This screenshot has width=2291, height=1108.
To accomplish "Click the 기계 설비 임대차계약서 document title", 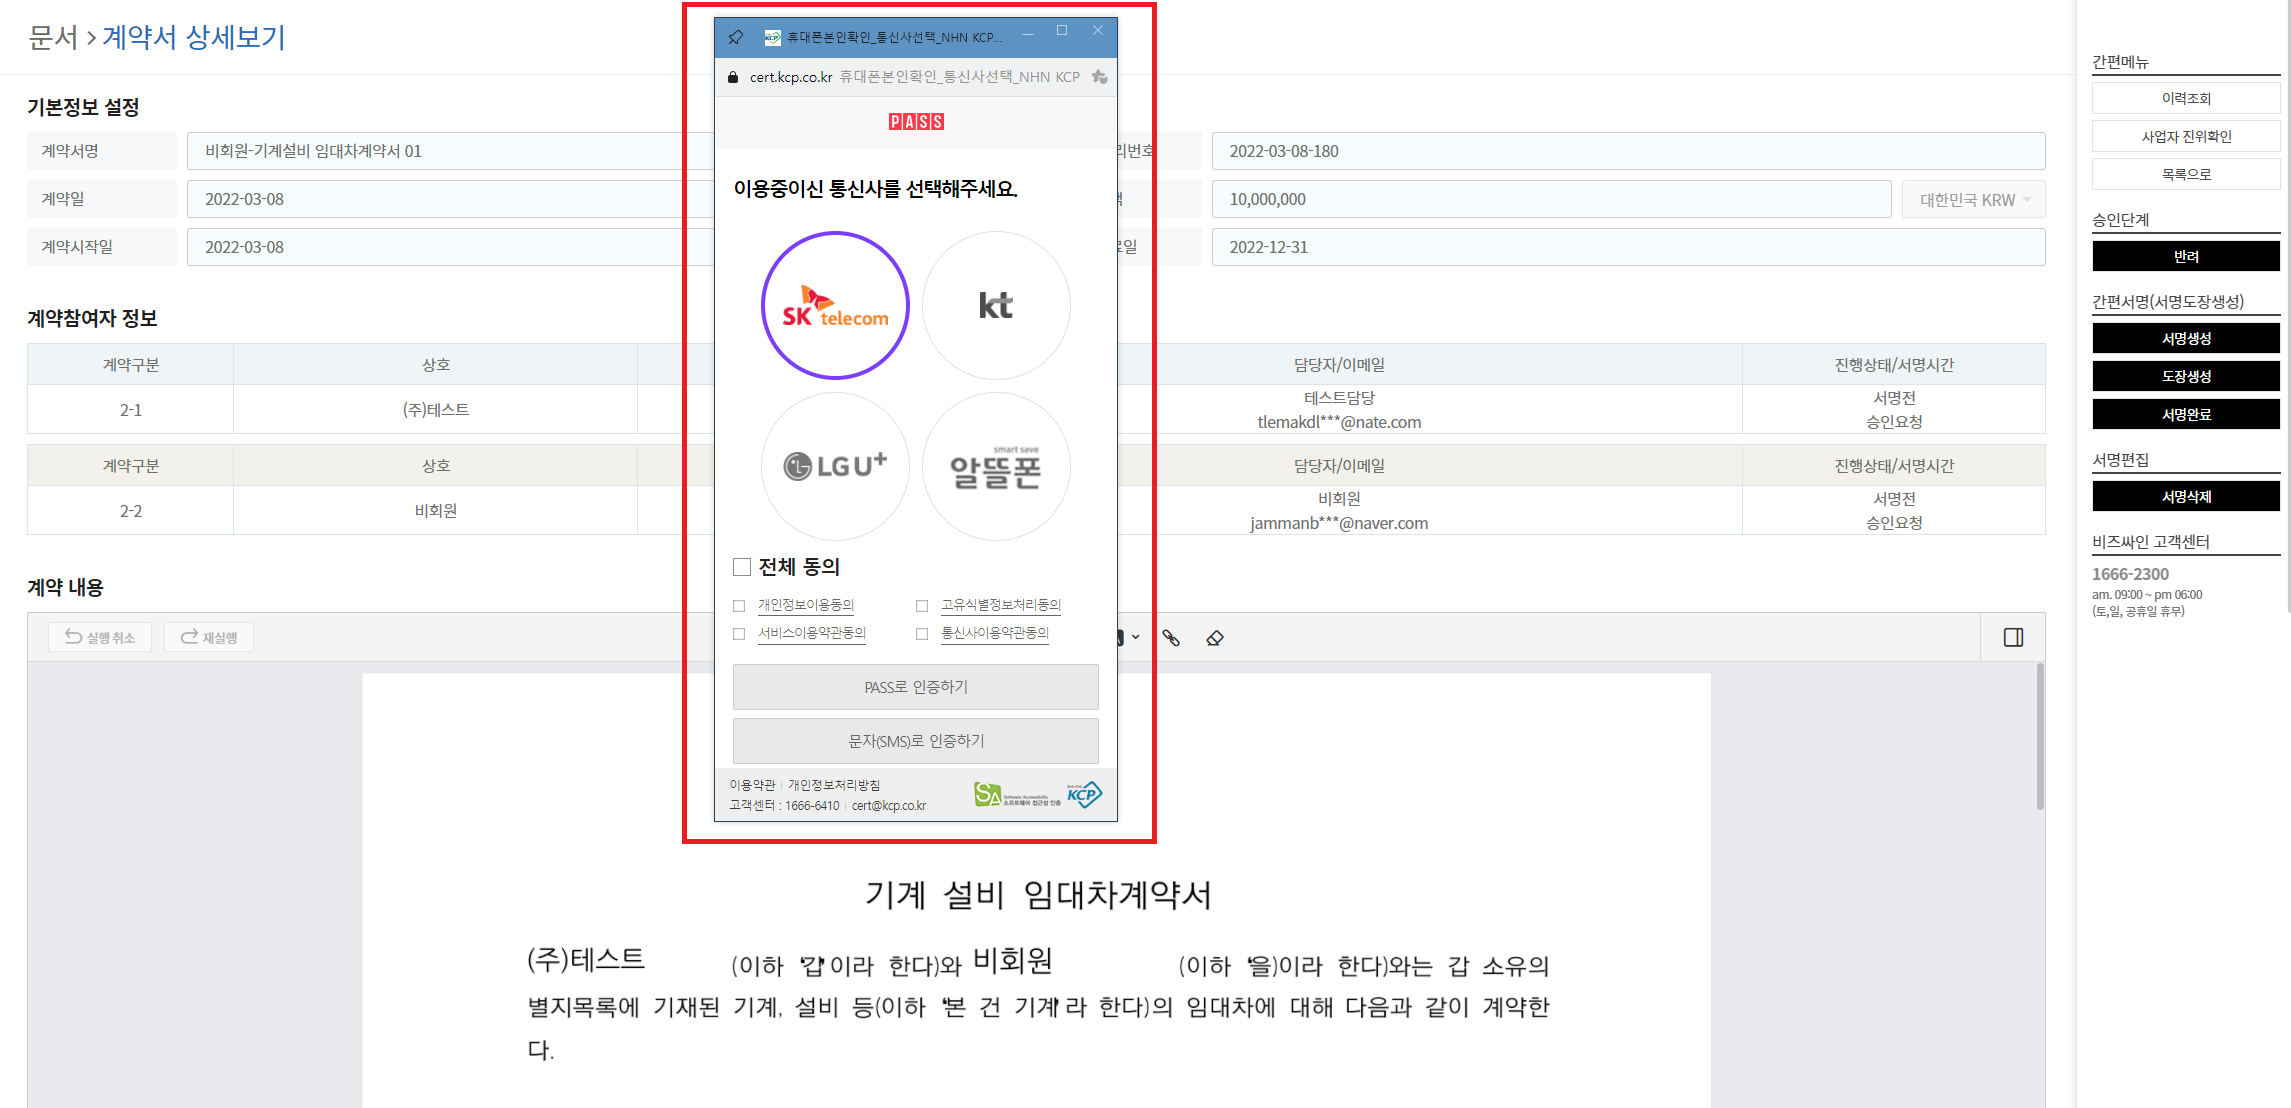I will coord(1038,894).
